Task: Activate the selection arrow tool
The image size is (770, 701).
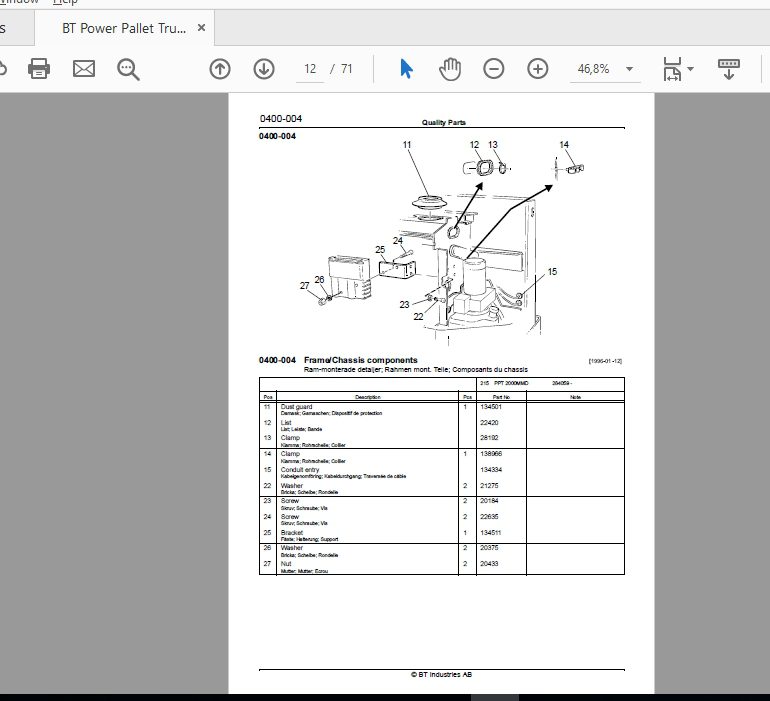Action: [x=406, y=69]
